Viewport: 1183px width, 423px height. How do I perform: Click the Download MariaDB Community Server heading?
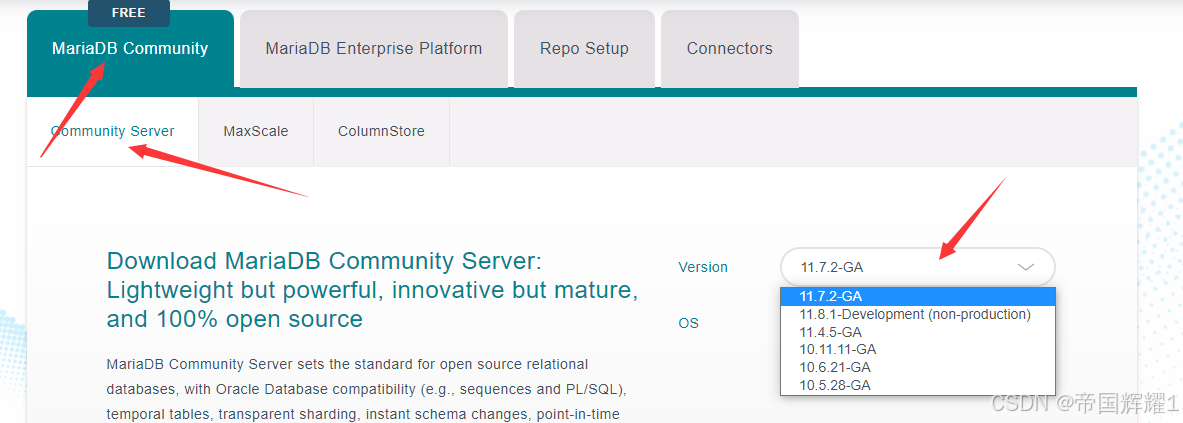(373, 290)
